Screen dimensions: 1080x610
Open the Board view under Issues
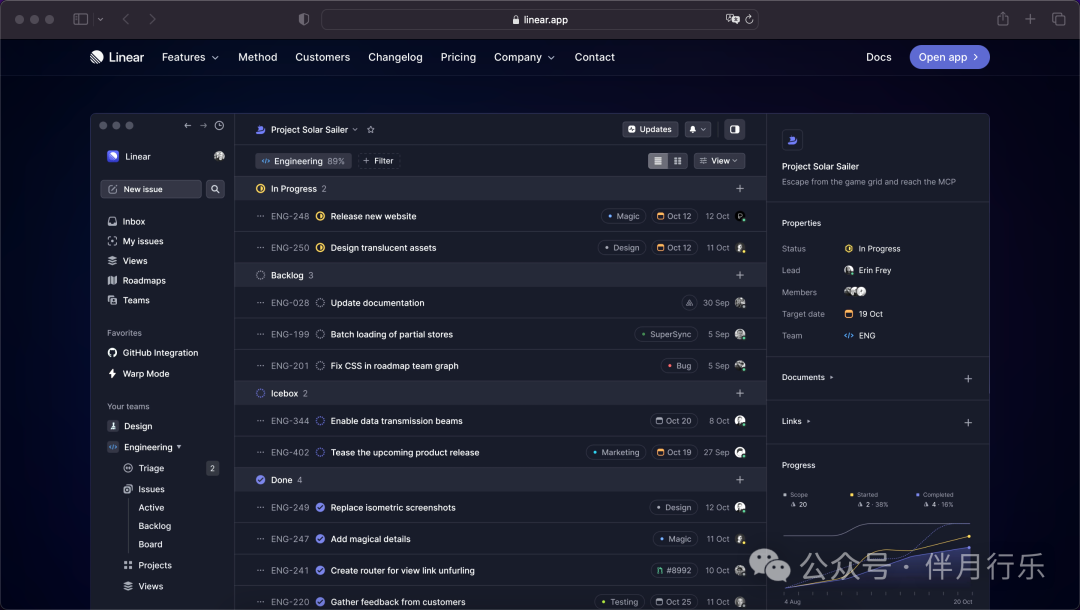(150, 544)
